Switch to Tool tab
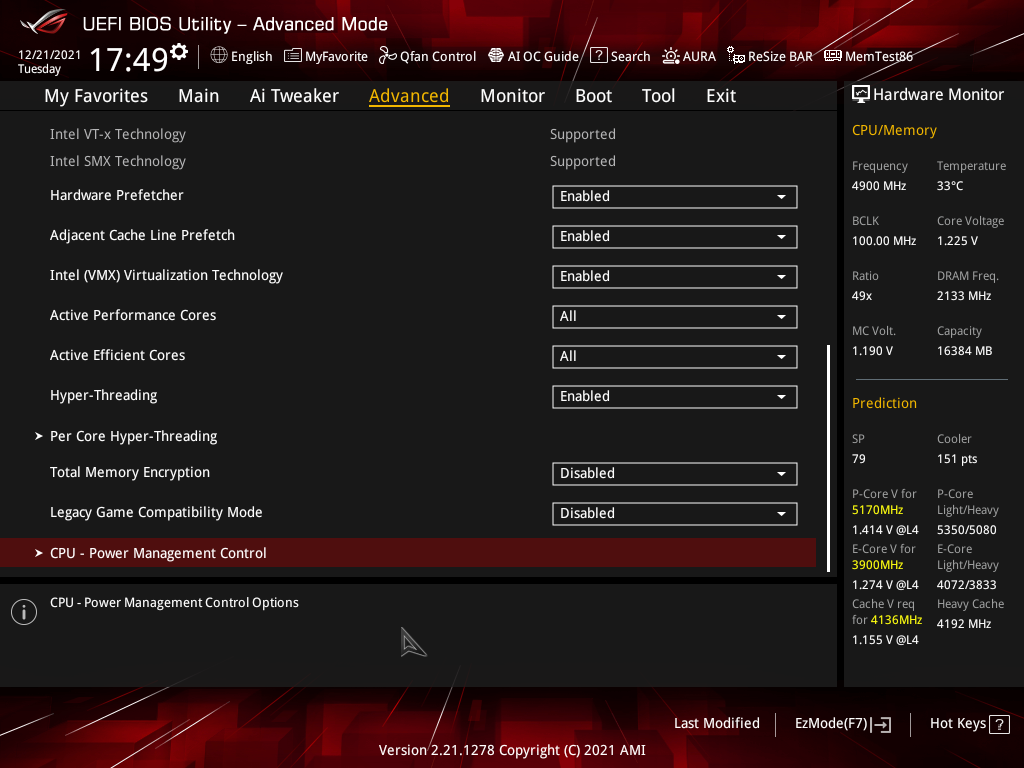 [x=658, y=96]
